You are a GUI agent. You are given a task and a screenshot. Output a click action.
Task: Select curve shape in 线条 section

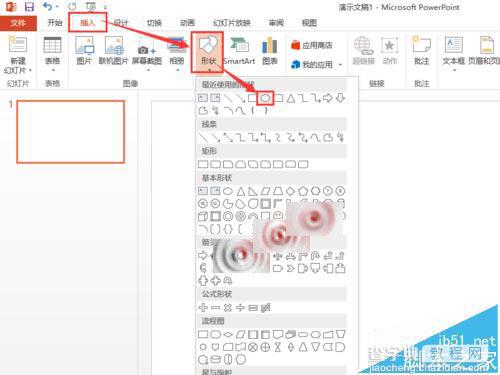(315, 137)
